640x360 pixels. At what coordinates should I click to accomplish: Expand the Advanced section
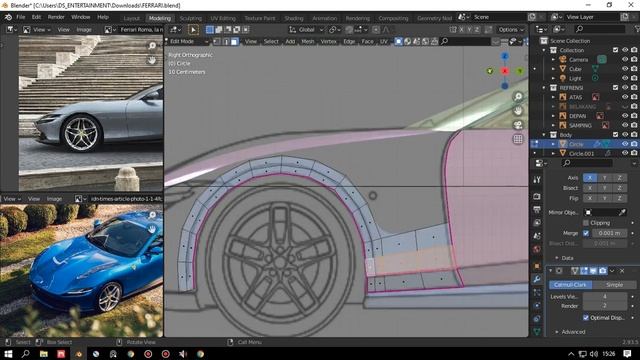570,332
